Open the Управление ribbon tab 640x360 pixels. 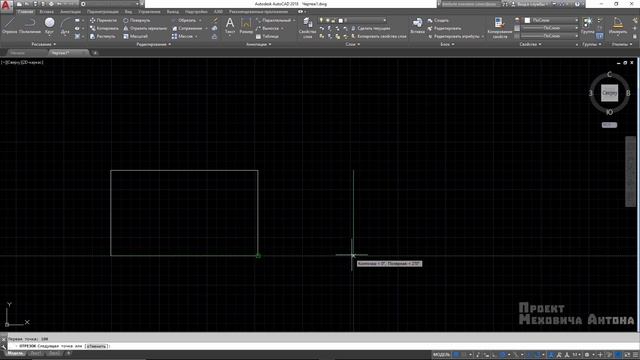149,12
